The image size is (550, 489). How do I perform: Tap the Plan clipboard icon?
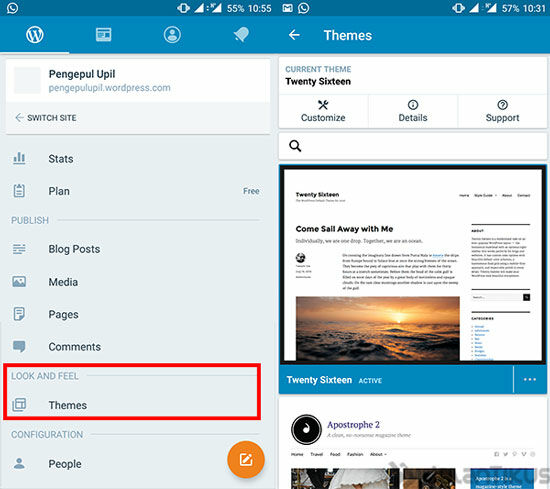[x=19, y=191]
